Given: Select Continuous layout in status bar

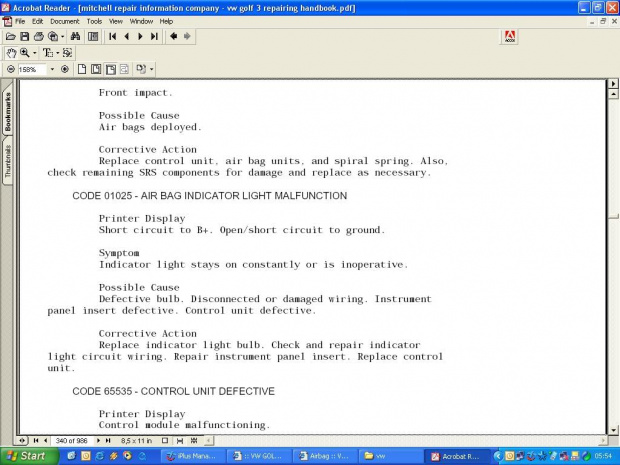Looking at the screenshot, I should 180,440.
